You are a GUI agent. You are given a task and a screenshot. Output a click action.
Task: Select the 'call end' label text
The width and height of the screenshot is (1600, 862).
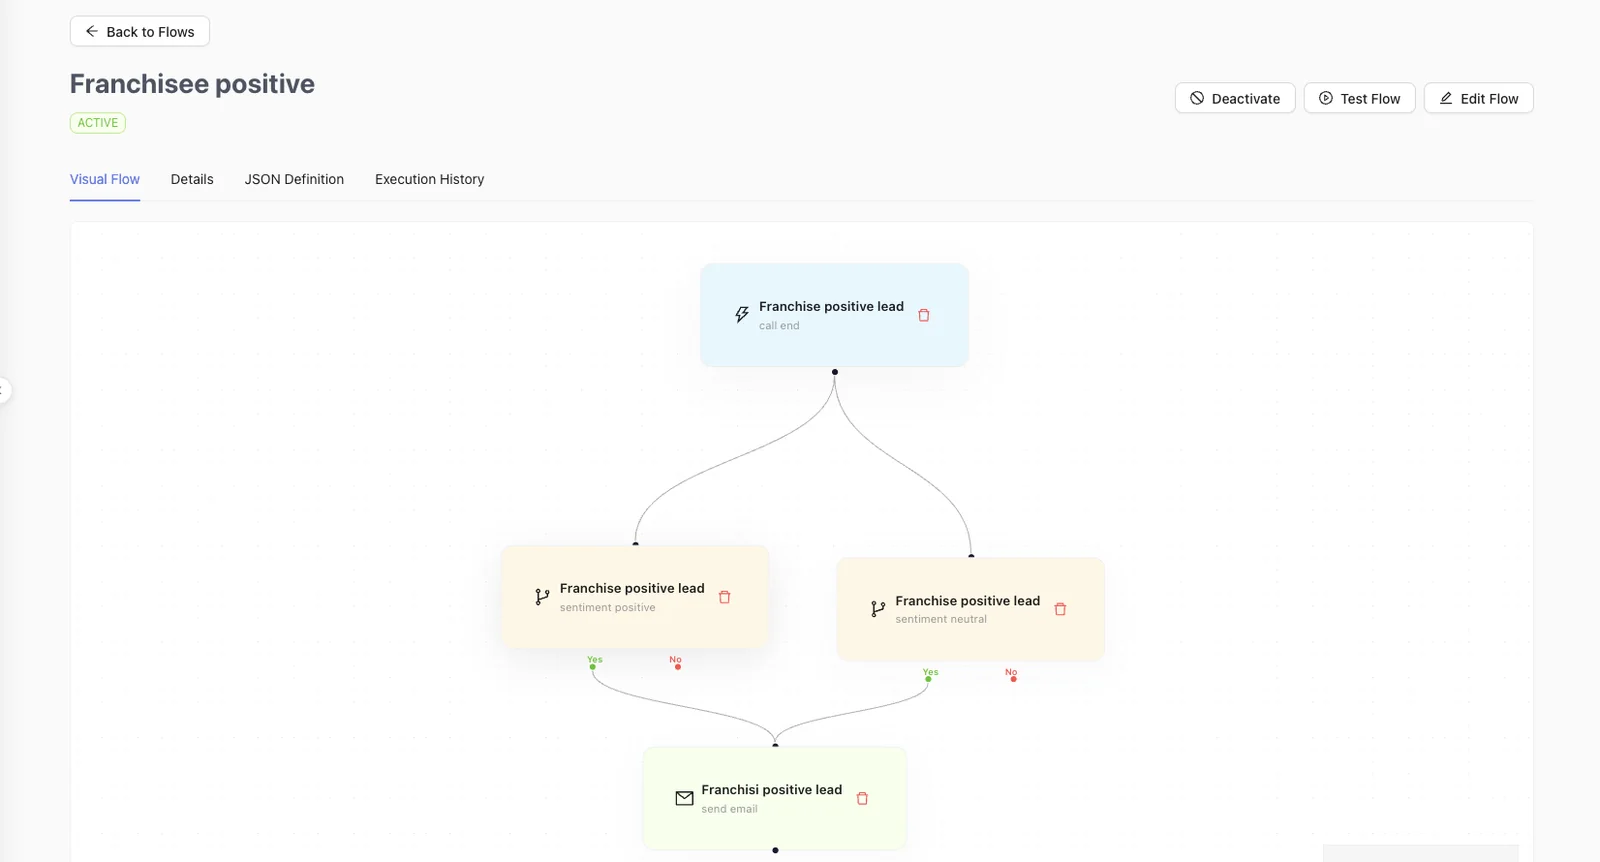779,326
